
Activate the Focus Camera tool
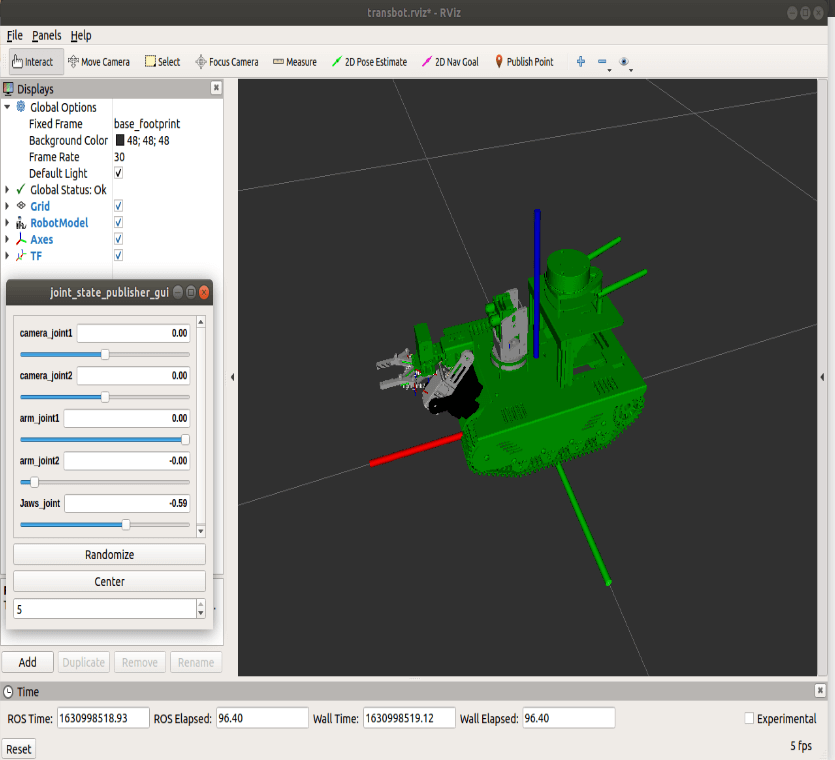coord(227,62)
